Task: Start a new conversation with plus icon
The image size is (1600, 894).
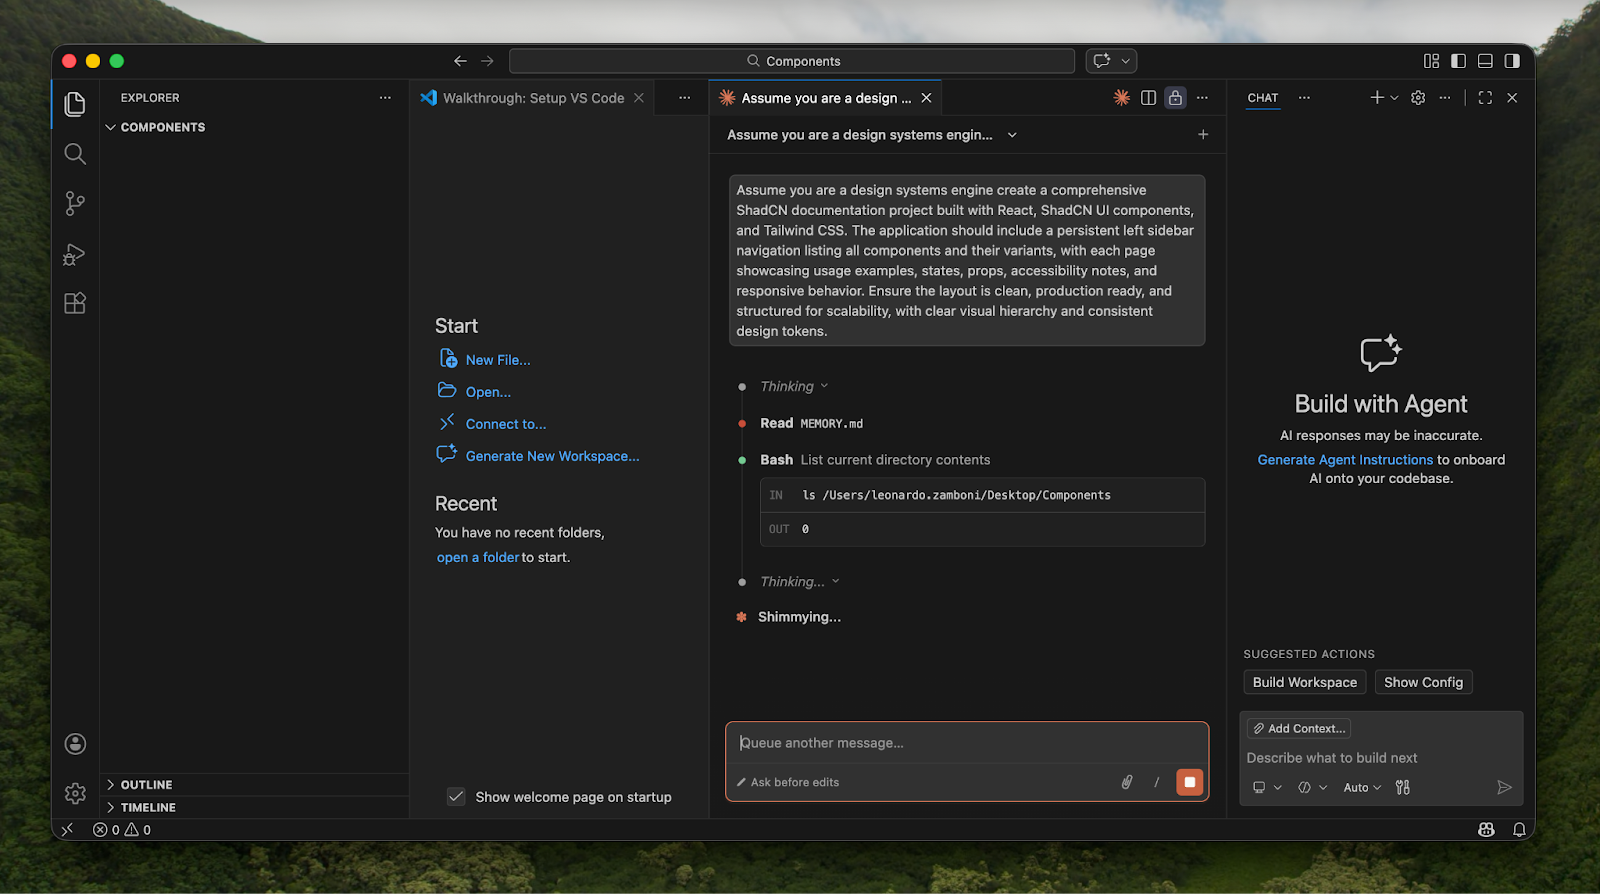Action: (1203, 134)
